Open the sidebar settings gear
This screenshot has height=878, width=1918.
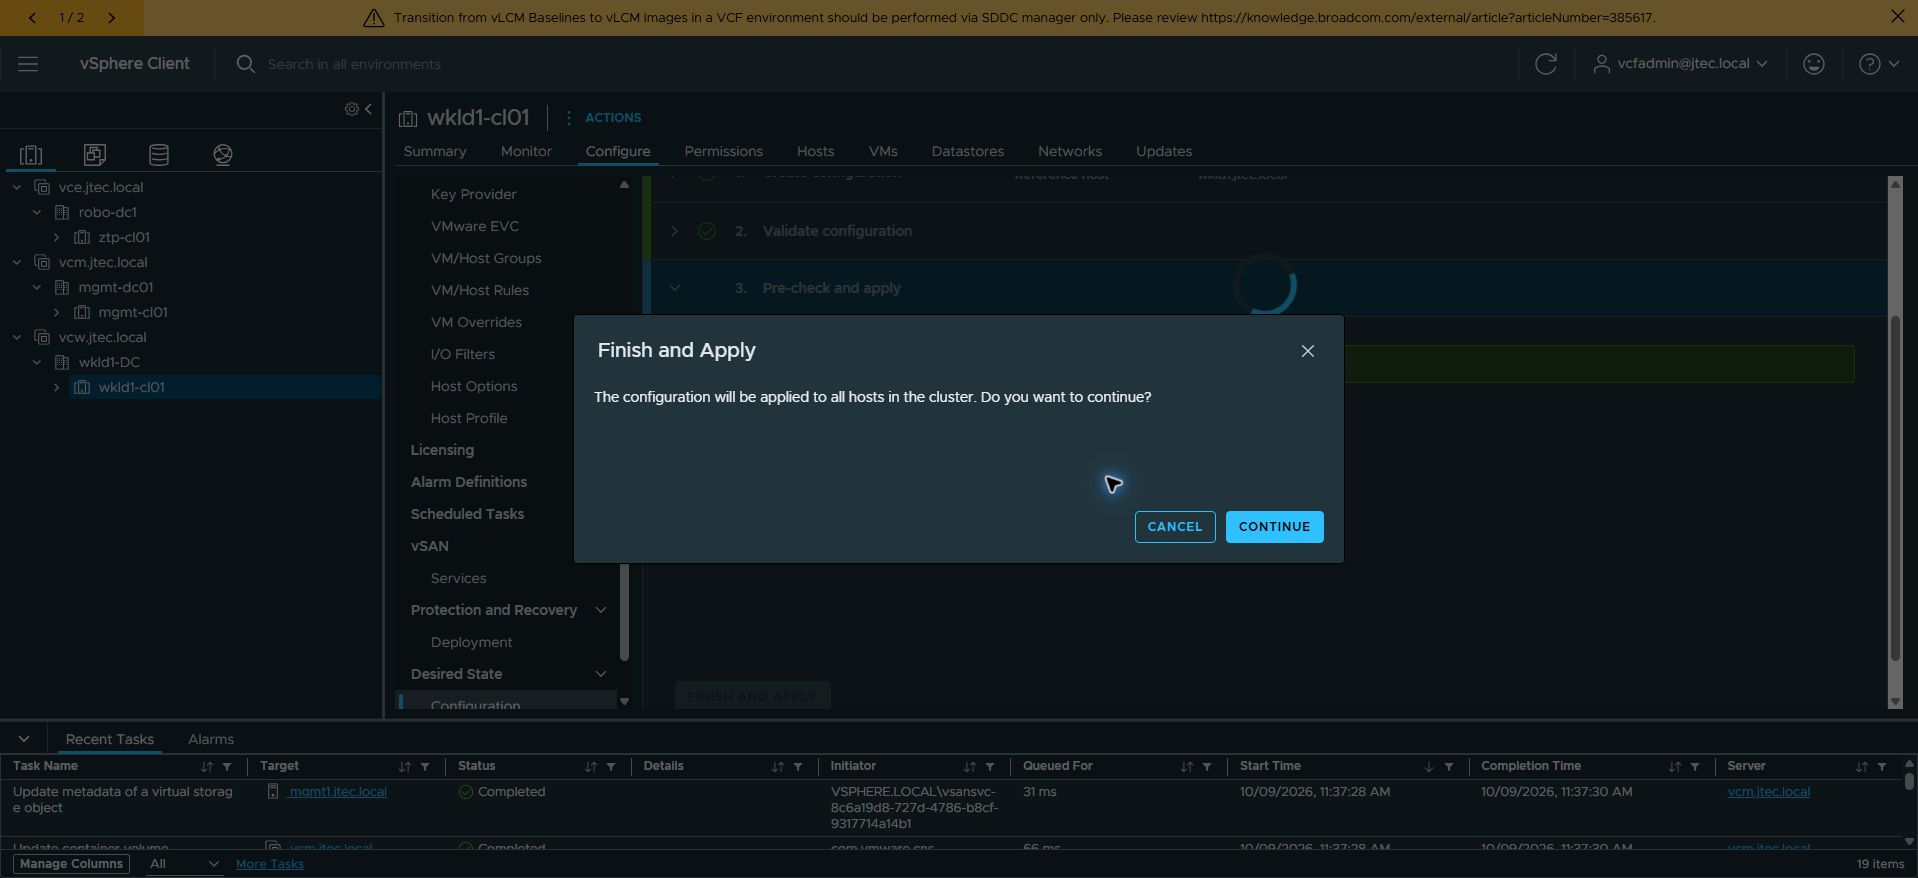pyautogui.click(x=351, y=109)
